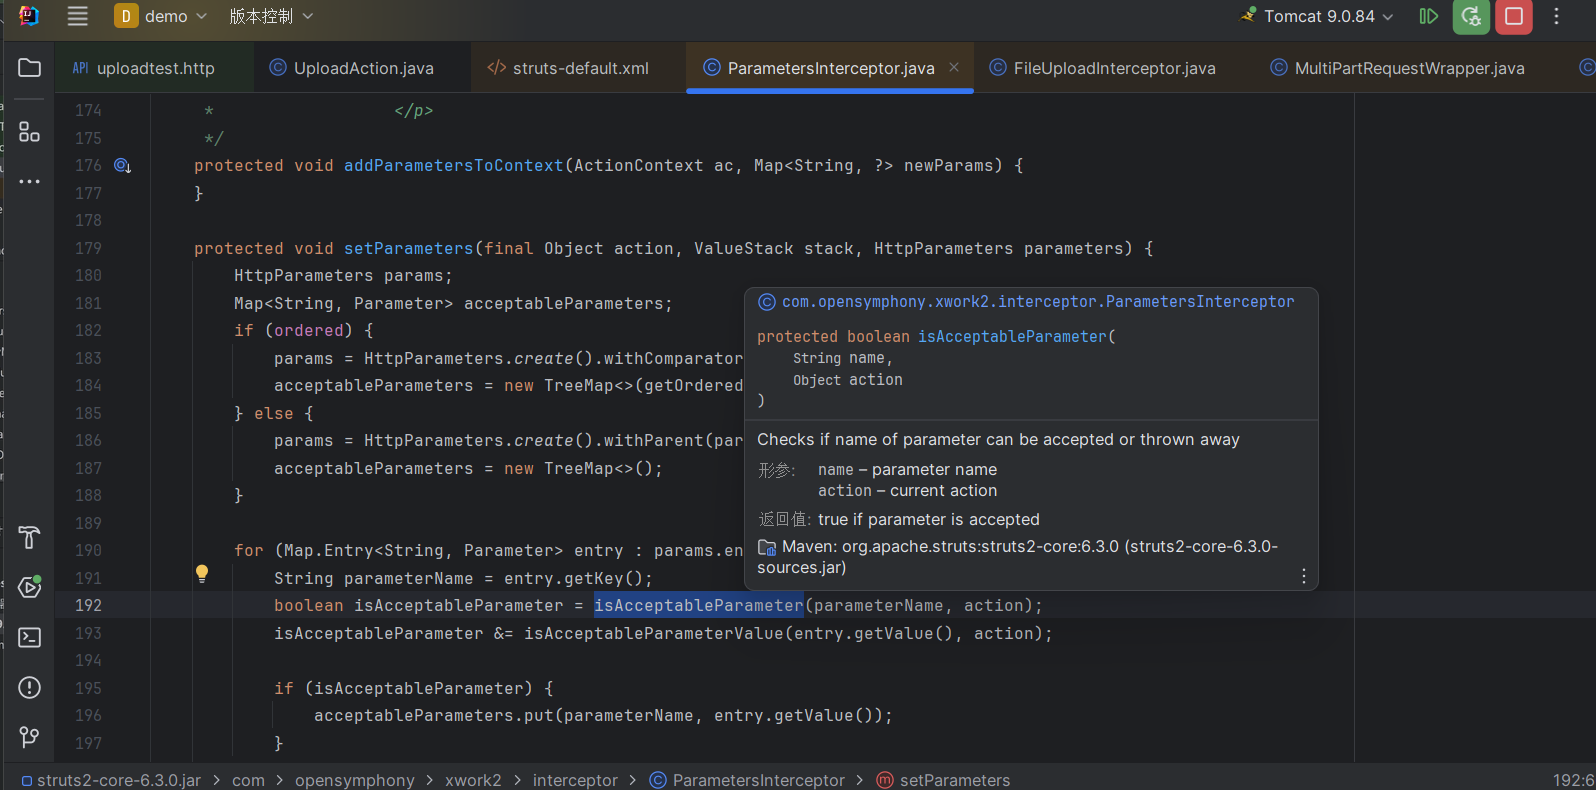Open the demo project dropdown
Image resolution: width=1596 pixels, height=790 pixels.
click(x=161, y=16)
